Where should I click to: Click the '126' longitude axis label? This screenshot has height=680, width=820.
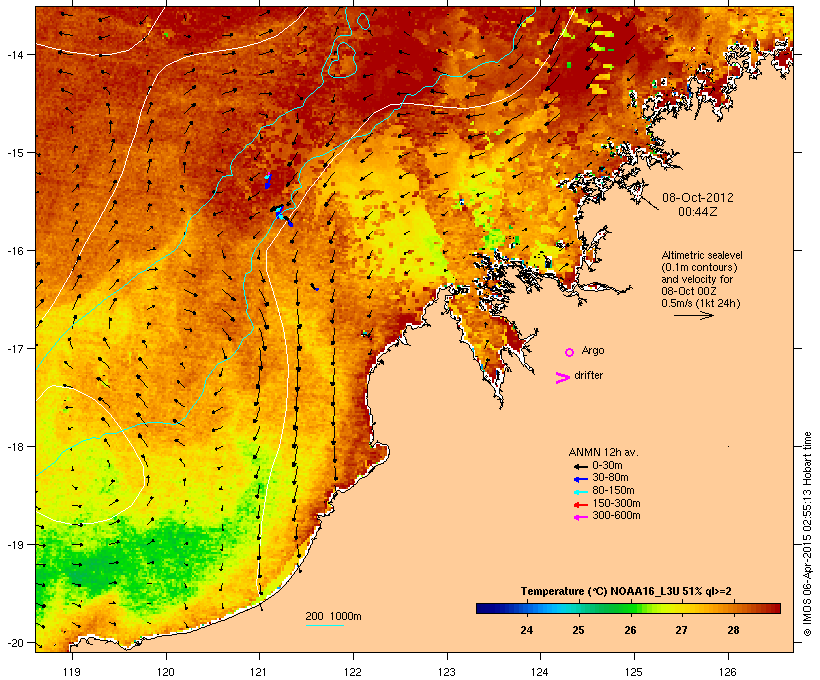pyautogui.click(x=728, y=671)
